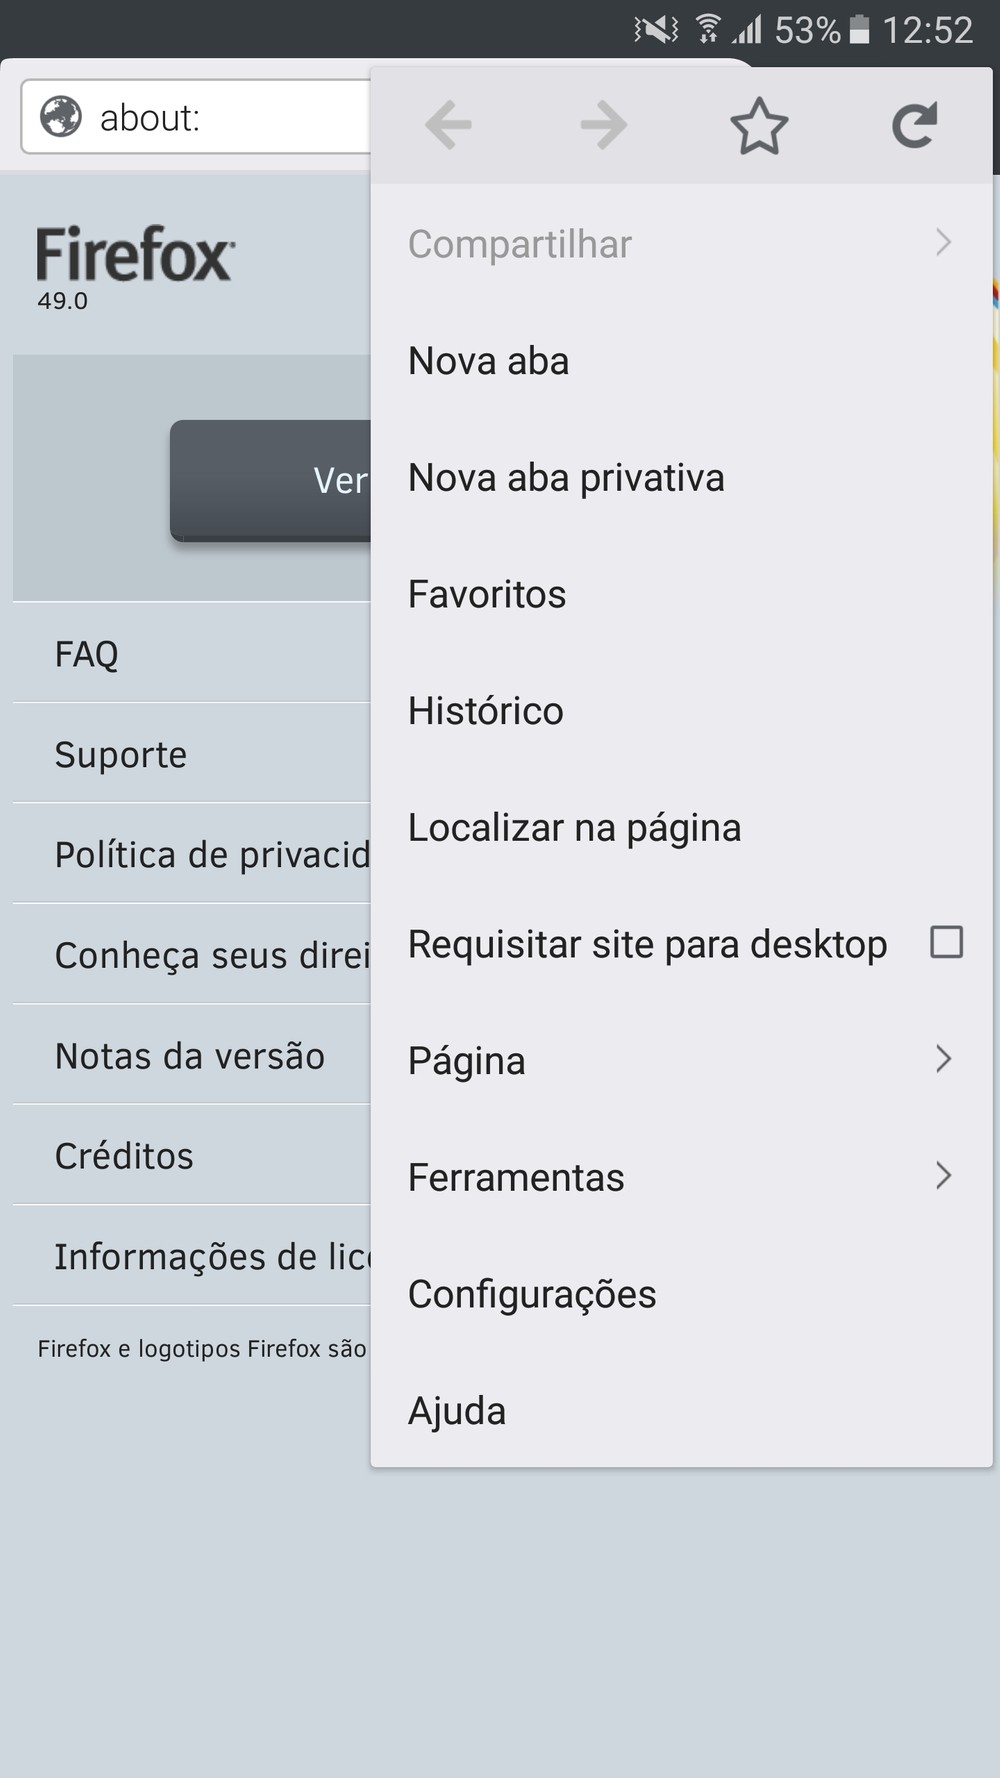Click the about: address field
The width and height of the screenshot is (1000, 1778).
tap(196, 117)
